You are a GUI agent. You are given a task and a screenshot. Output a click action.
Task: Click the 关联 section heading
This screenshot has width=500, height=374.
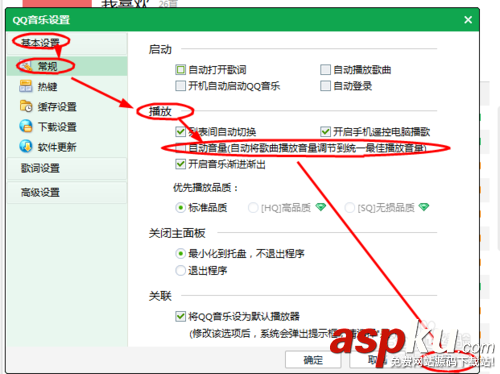(x=160, y=296)
